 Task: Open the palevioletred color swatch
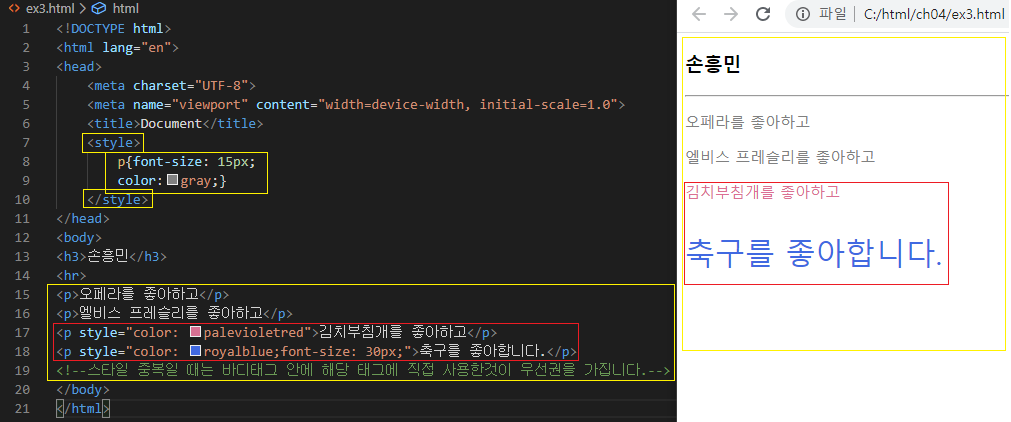pos(196,333)
